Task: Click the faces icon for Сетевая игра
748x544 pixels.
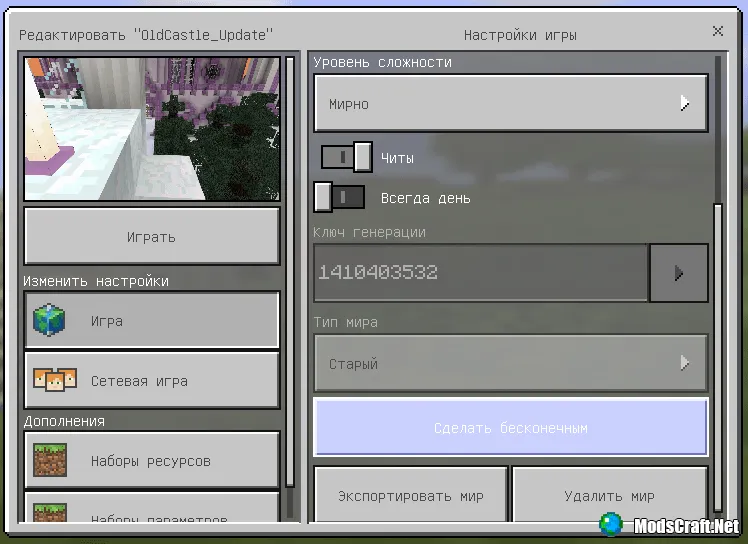Action: tap(54, 381)
